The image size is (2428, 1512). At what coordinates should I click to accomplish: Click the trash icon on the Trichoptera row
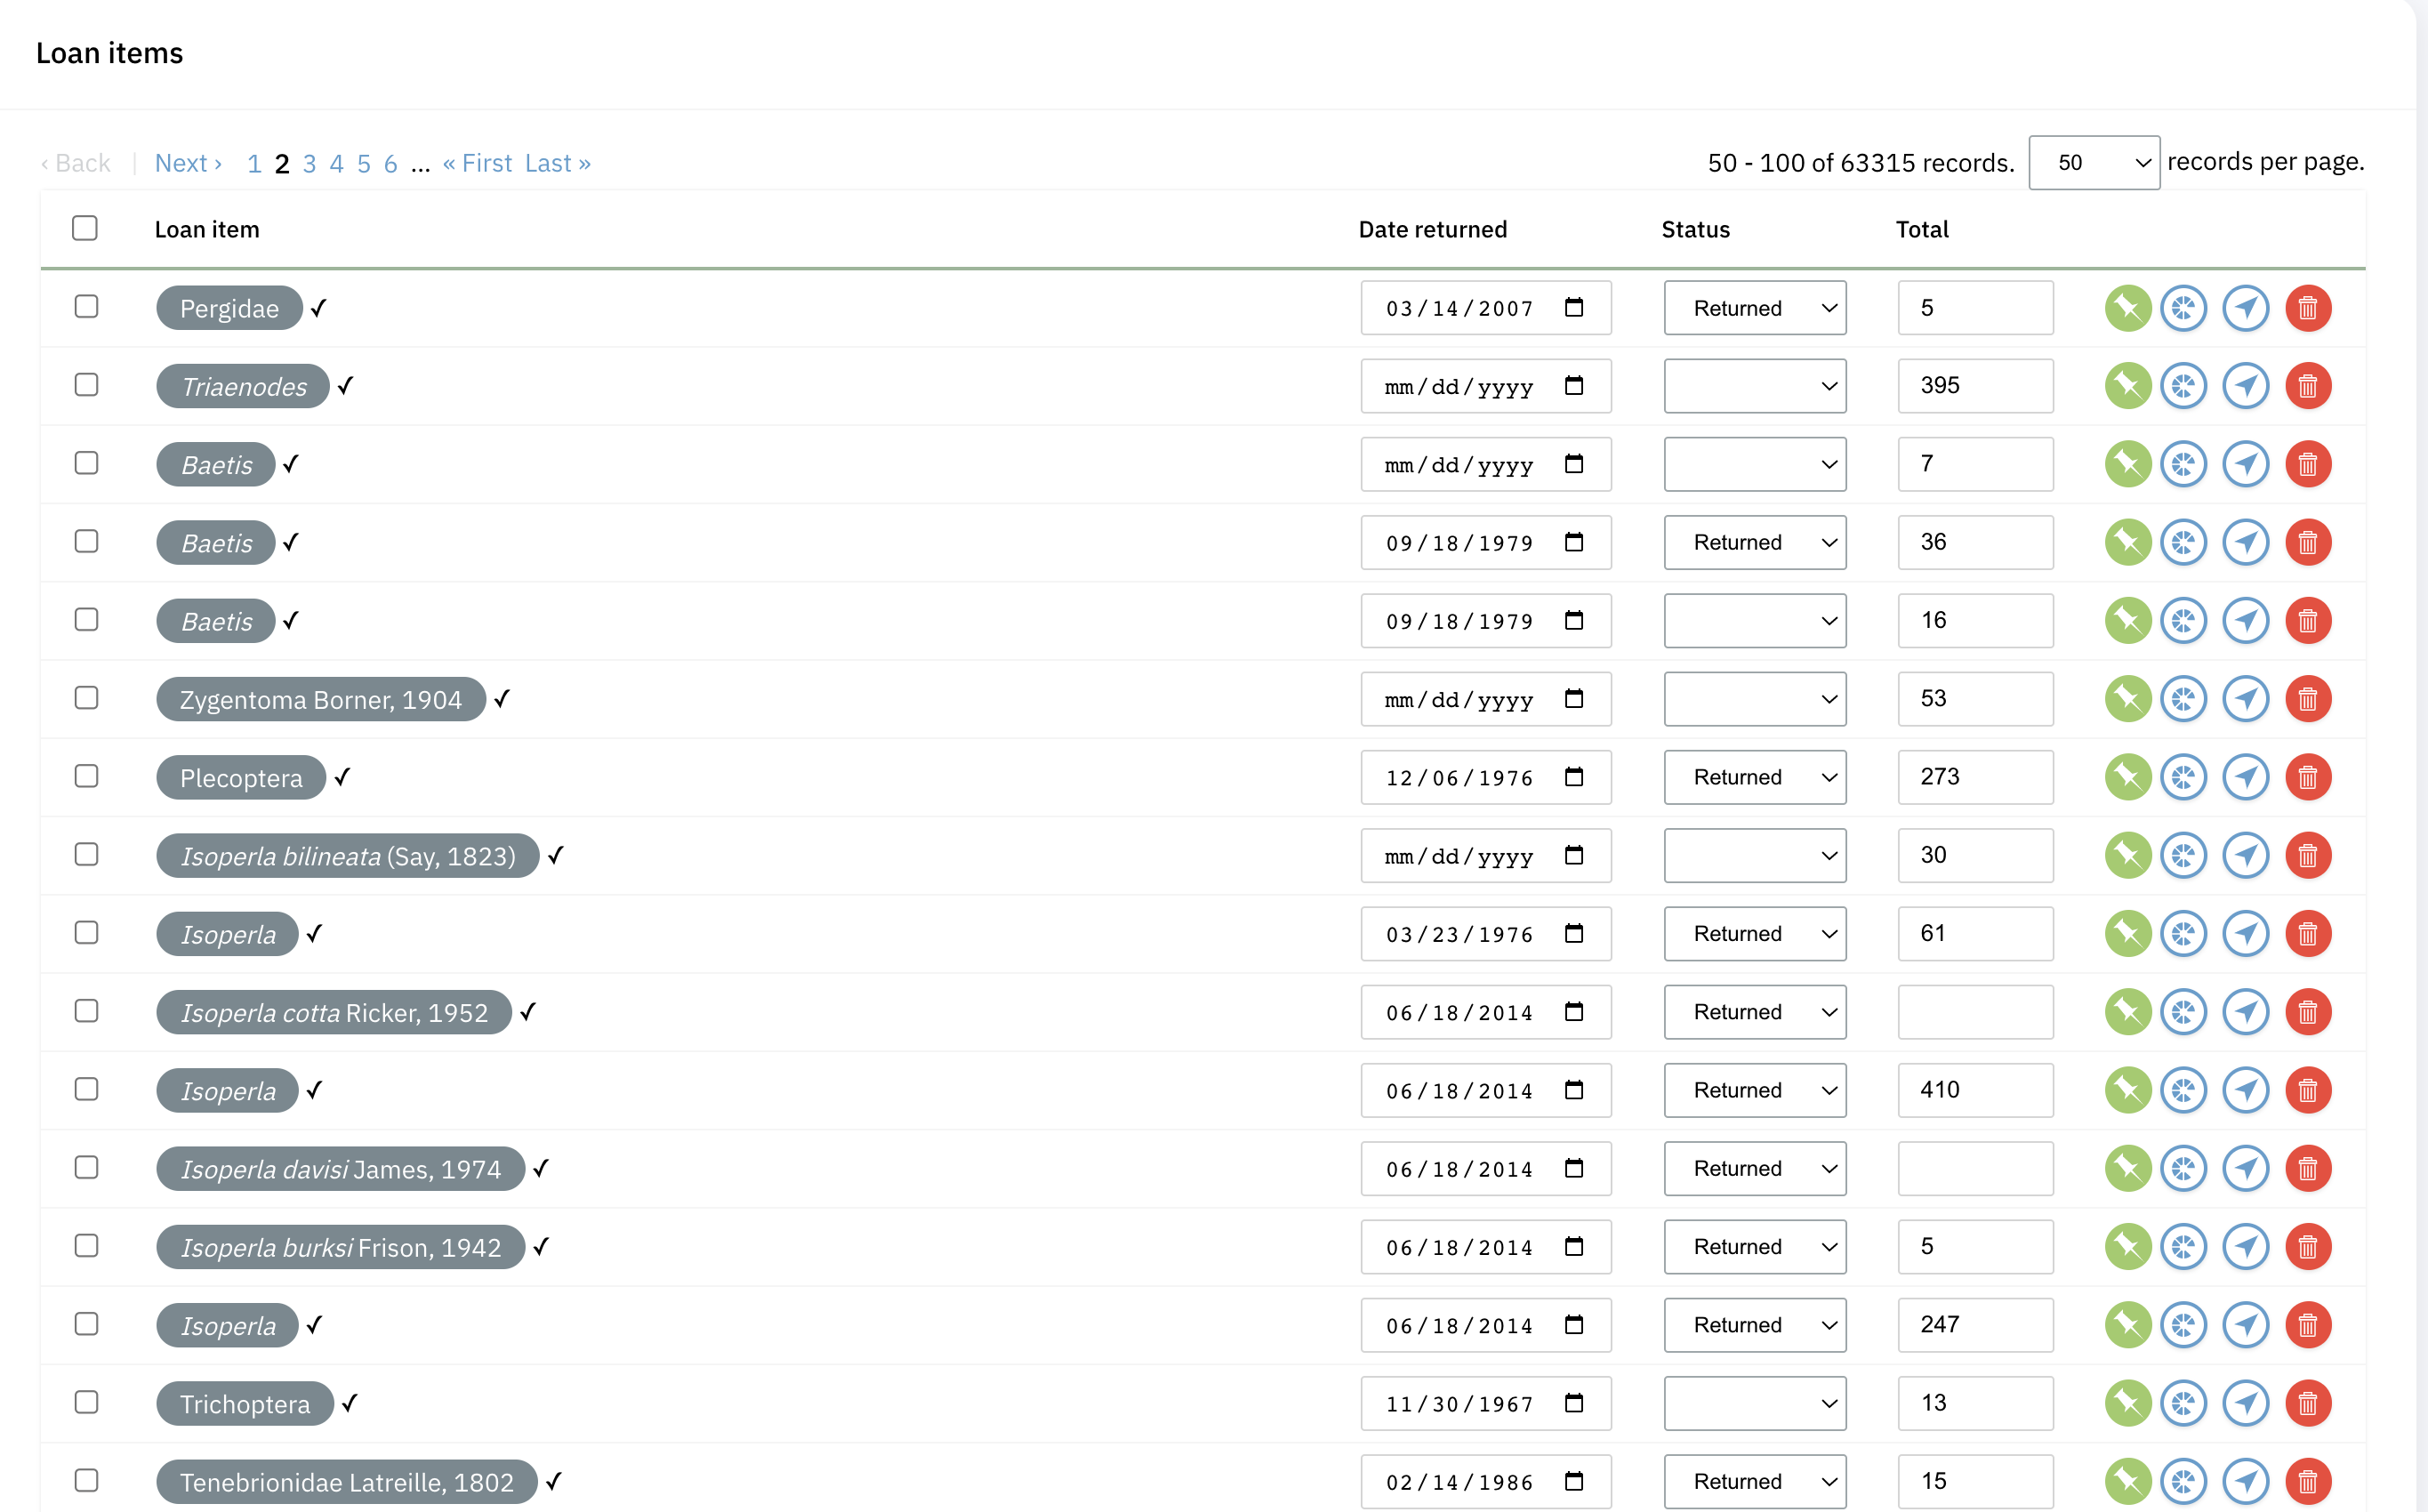click(x=2308, y=1403)
